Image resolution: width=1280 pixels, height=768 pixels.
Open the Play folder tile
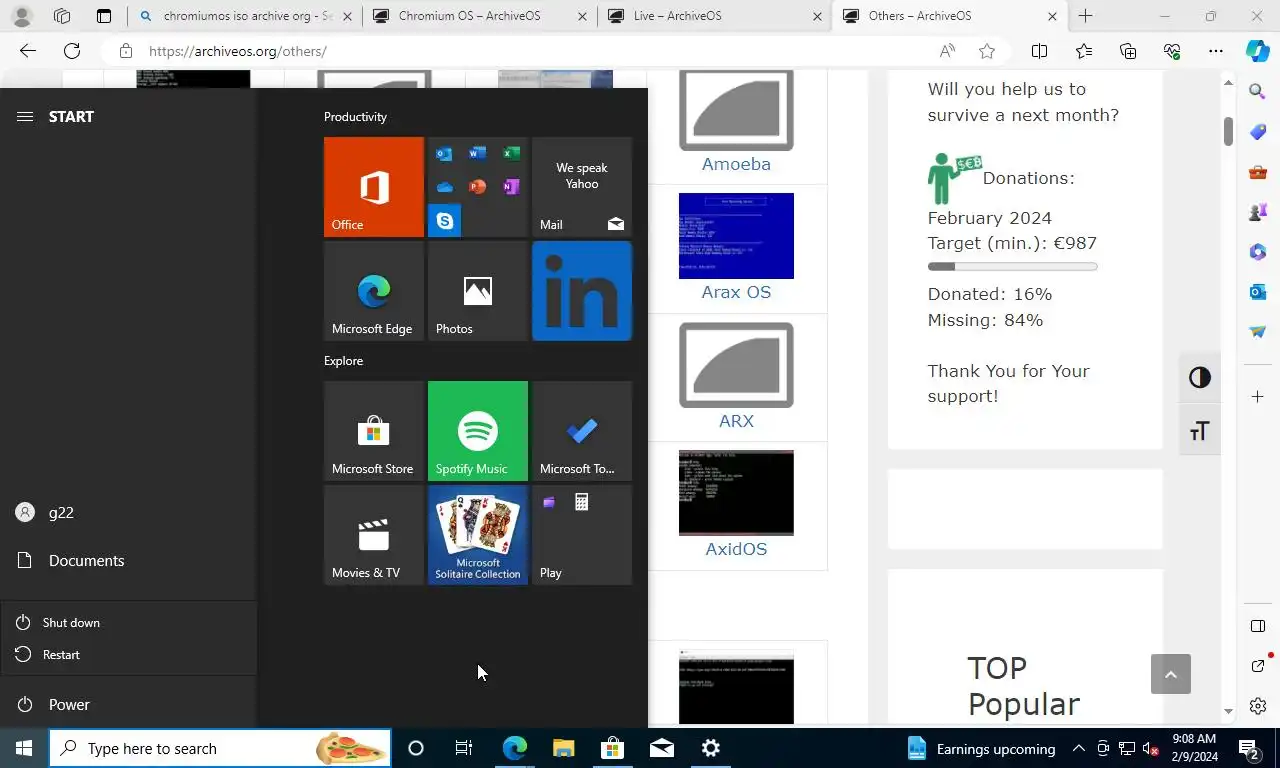[582, 535]
